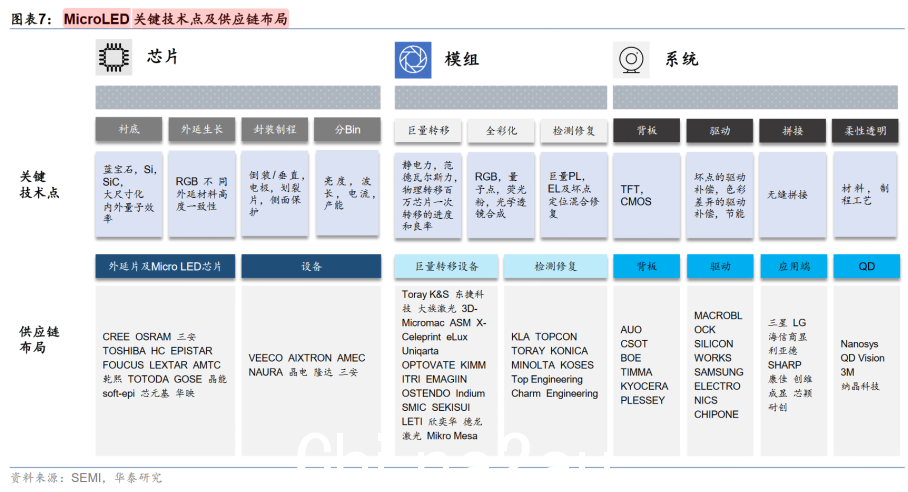The height and width of the screenshot is (492, 908).
Task: Click the KLA TOPCON line
Action: (544, 337)
